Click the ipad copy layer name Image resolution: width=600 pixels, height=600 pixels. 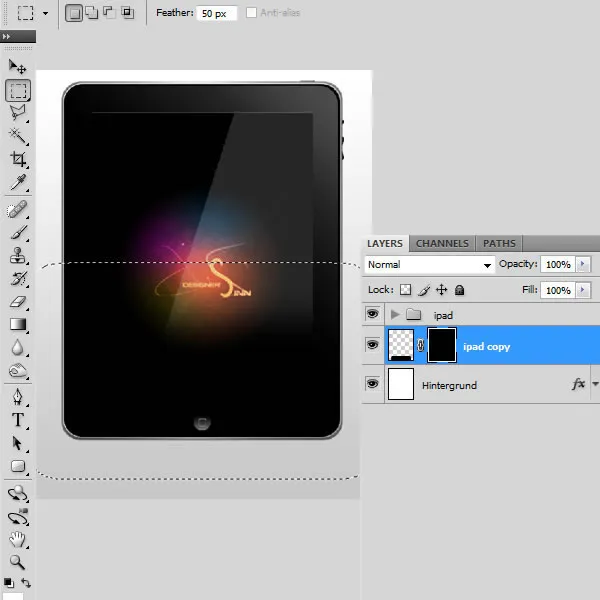tap(486, 347)
